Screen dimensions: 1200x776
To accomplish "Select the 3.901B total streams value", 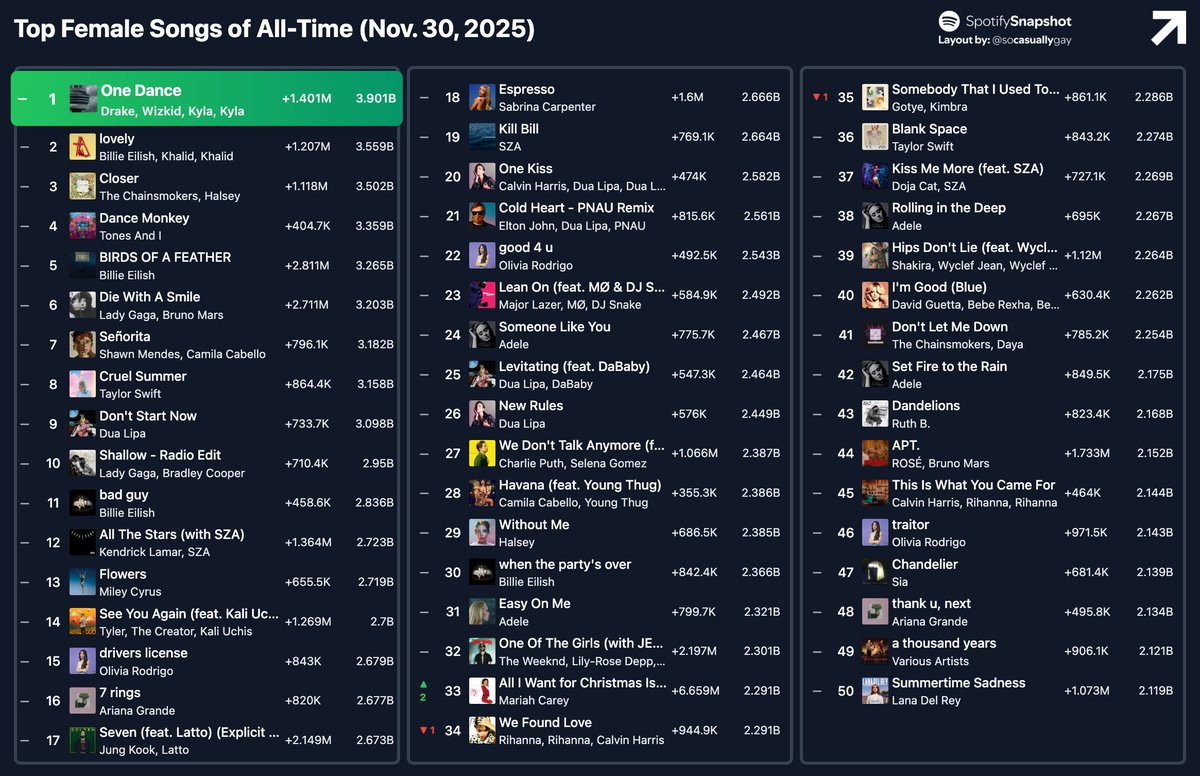I will click(x=375, y=99).
